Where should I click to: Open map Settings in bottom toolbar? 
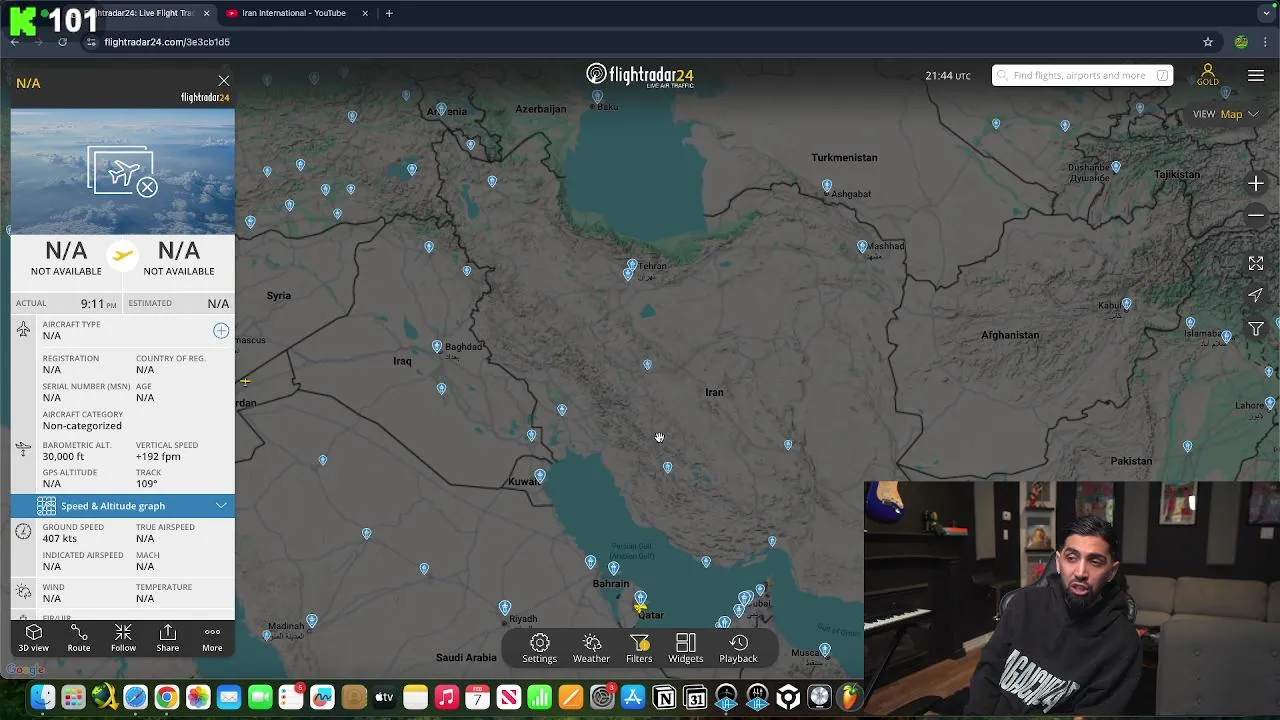(540, 648)
